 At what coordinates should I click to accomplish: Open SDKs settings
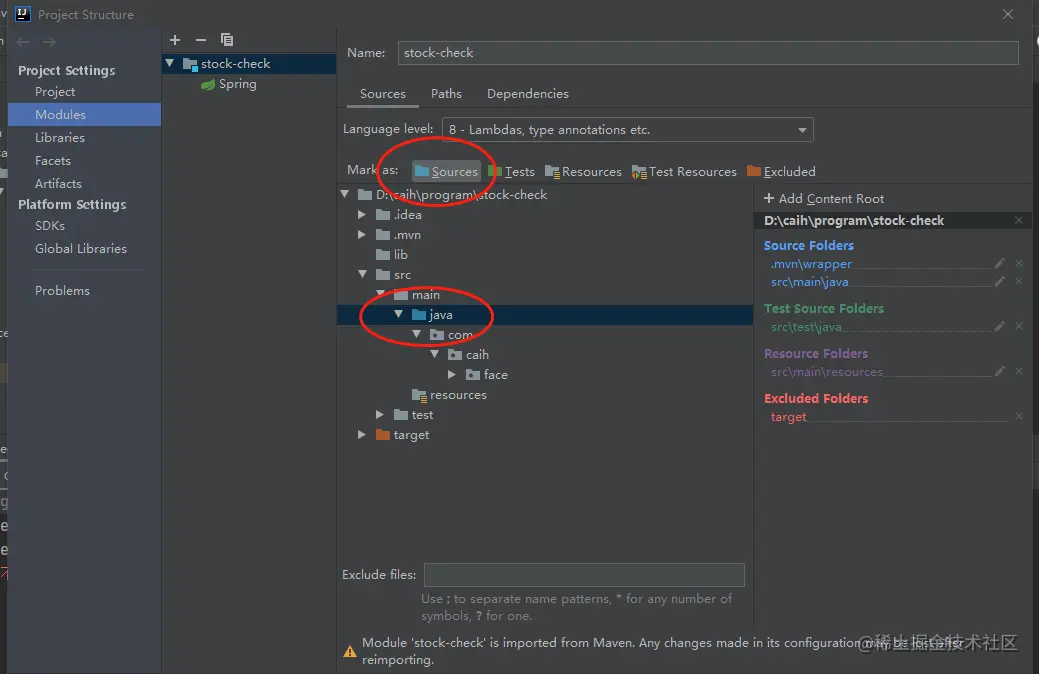click(x=50, y=226)
